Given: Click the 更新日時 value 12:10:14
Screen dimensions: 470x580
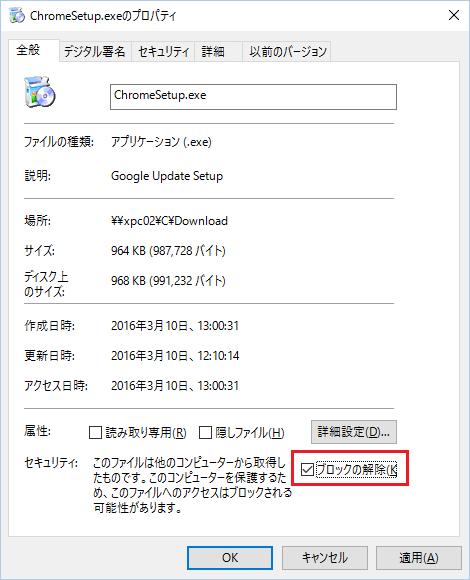Looking at the screenshot, I should pyautogui.click(x=175, y=356).
